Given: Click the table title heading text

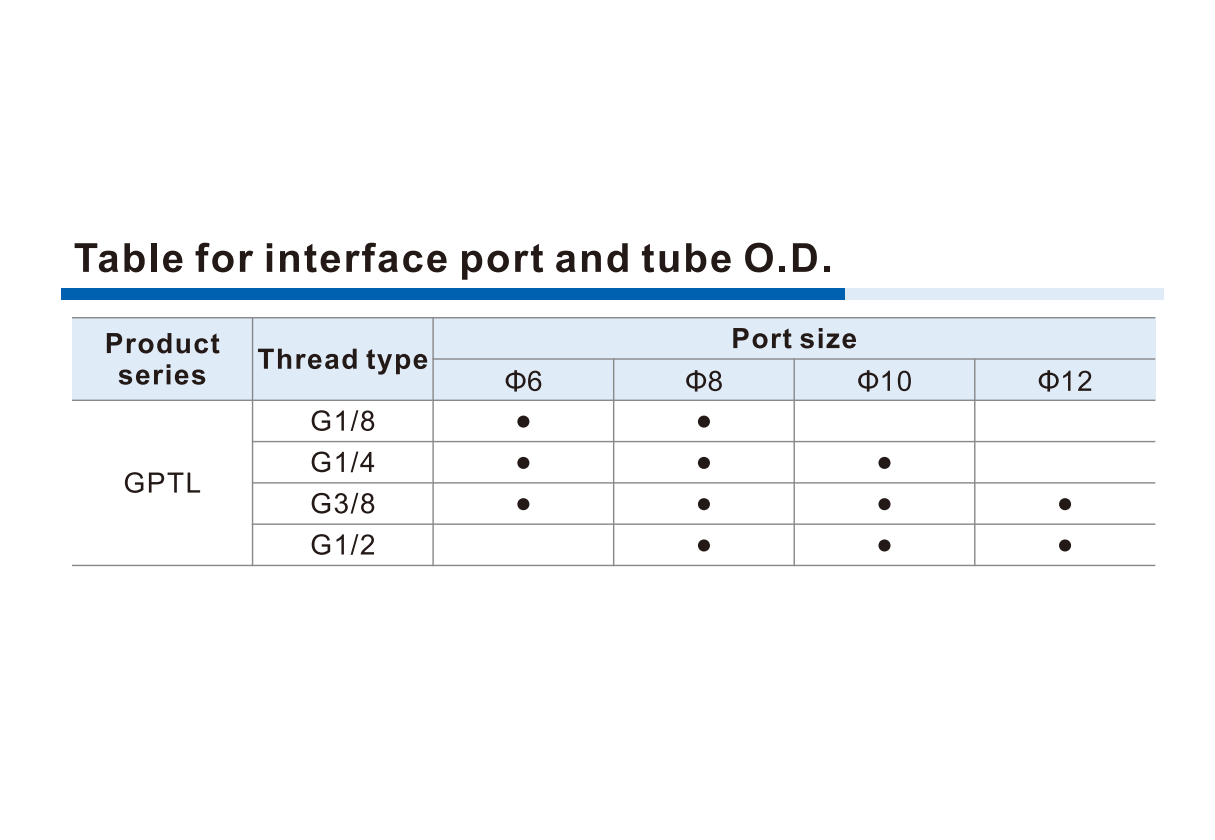Looking at the screenshot, I should (453, 259).
